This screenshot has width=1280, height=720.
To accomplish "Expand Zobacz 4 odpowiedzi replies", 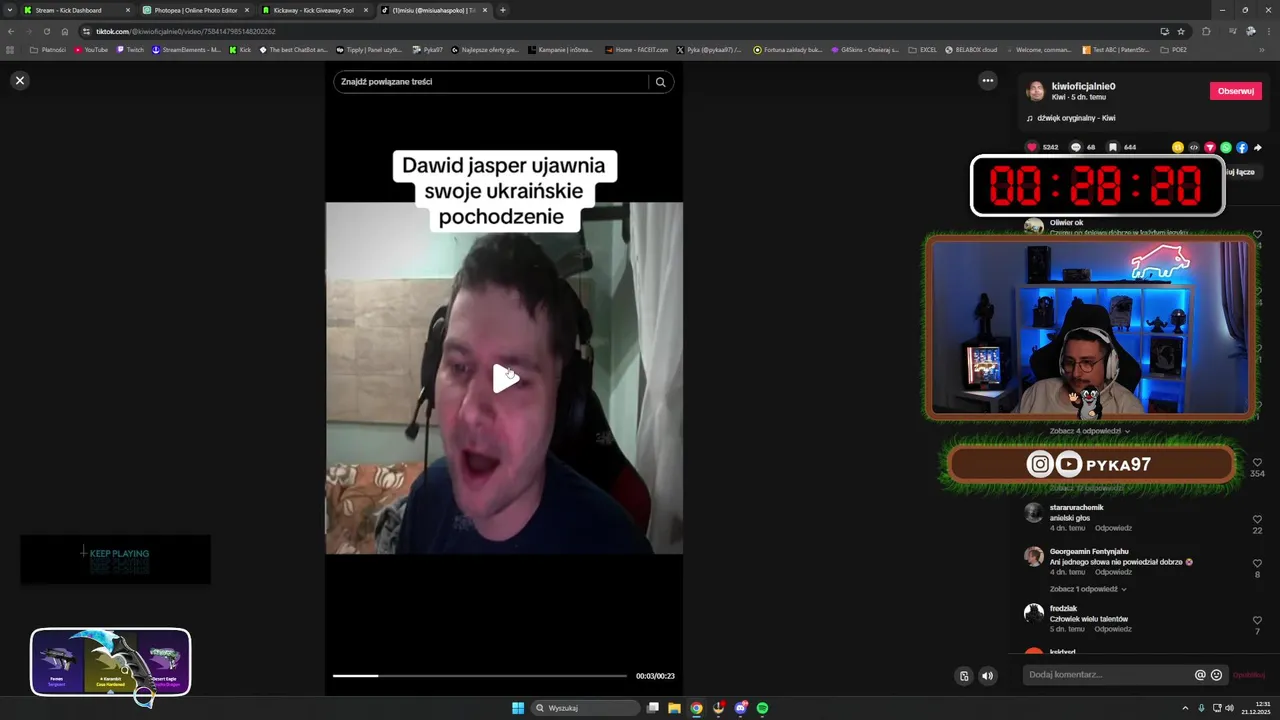I will tap(1089, 431).
